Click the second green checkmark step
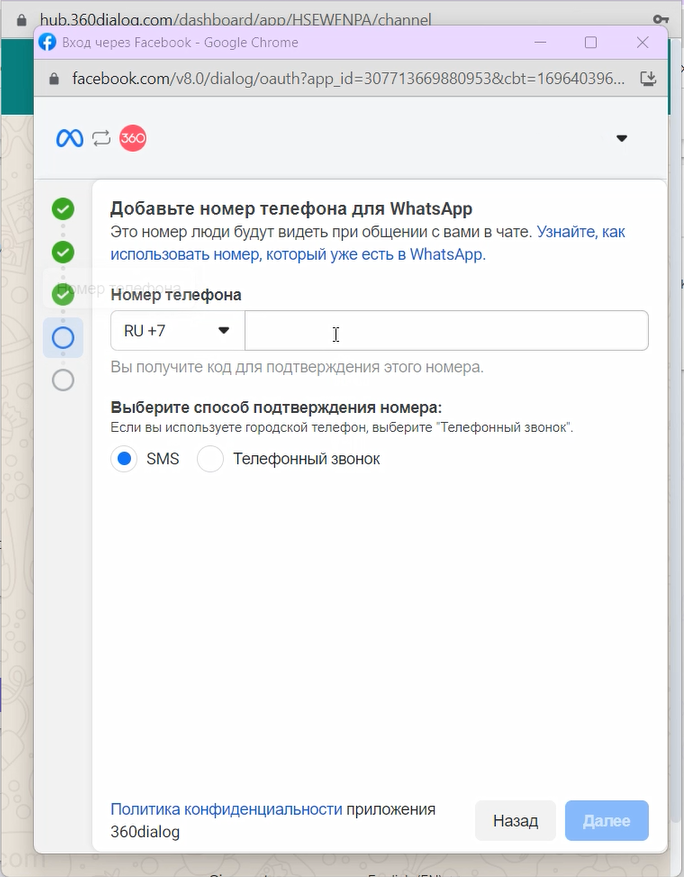This screenshot has width=684, height=877. (x=63, y=251)
